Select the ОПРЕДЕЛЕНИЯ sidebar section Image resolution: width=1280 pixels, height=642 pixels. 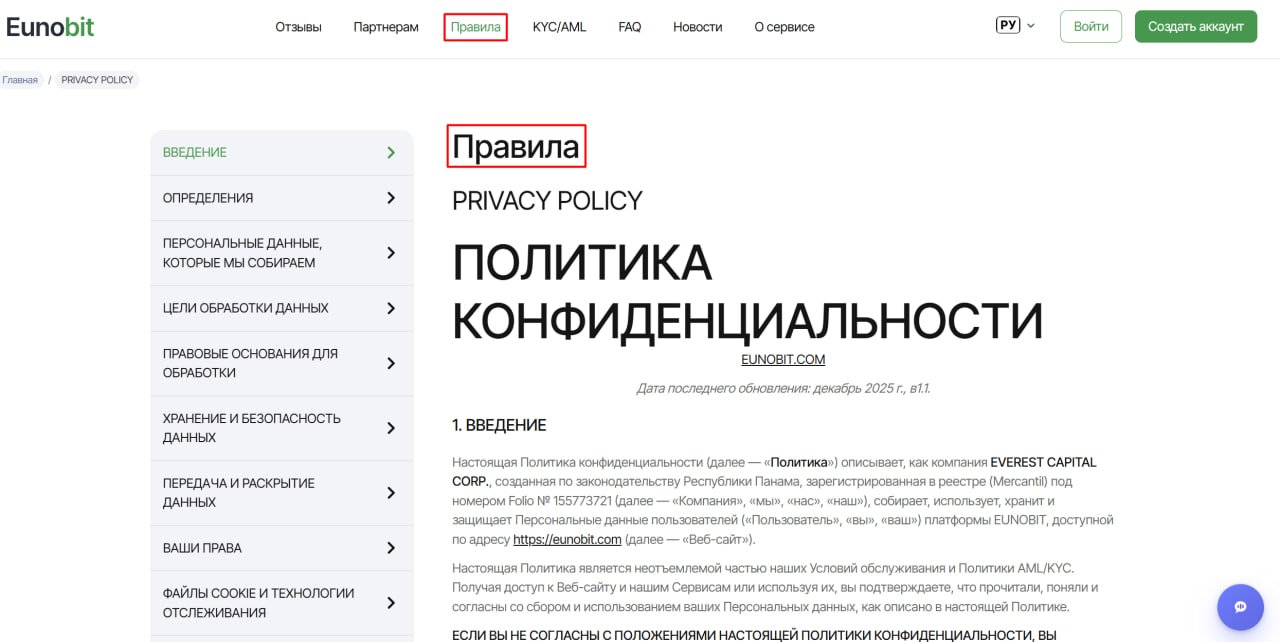coord(282,198)
